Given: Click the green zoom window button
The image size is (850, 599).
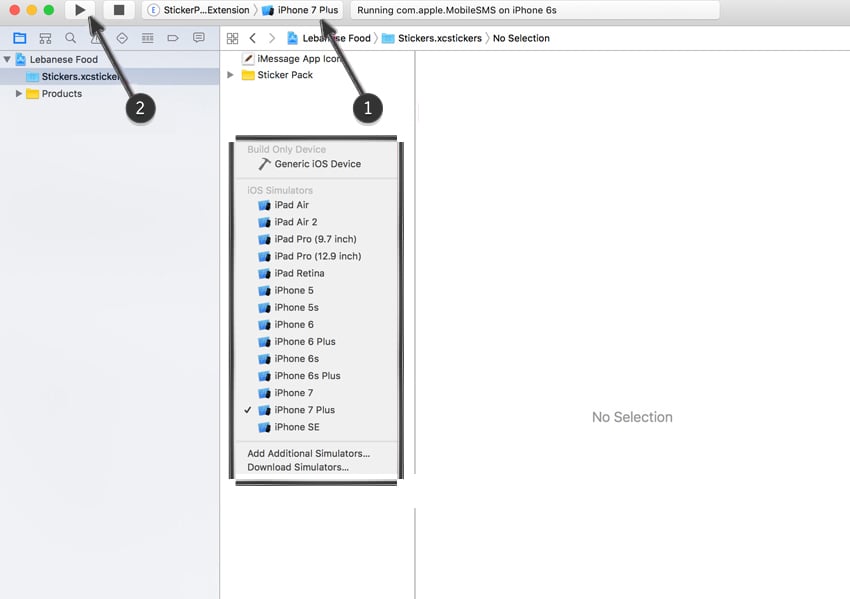Looking at the screenshot, I should [x=49, y=10].
